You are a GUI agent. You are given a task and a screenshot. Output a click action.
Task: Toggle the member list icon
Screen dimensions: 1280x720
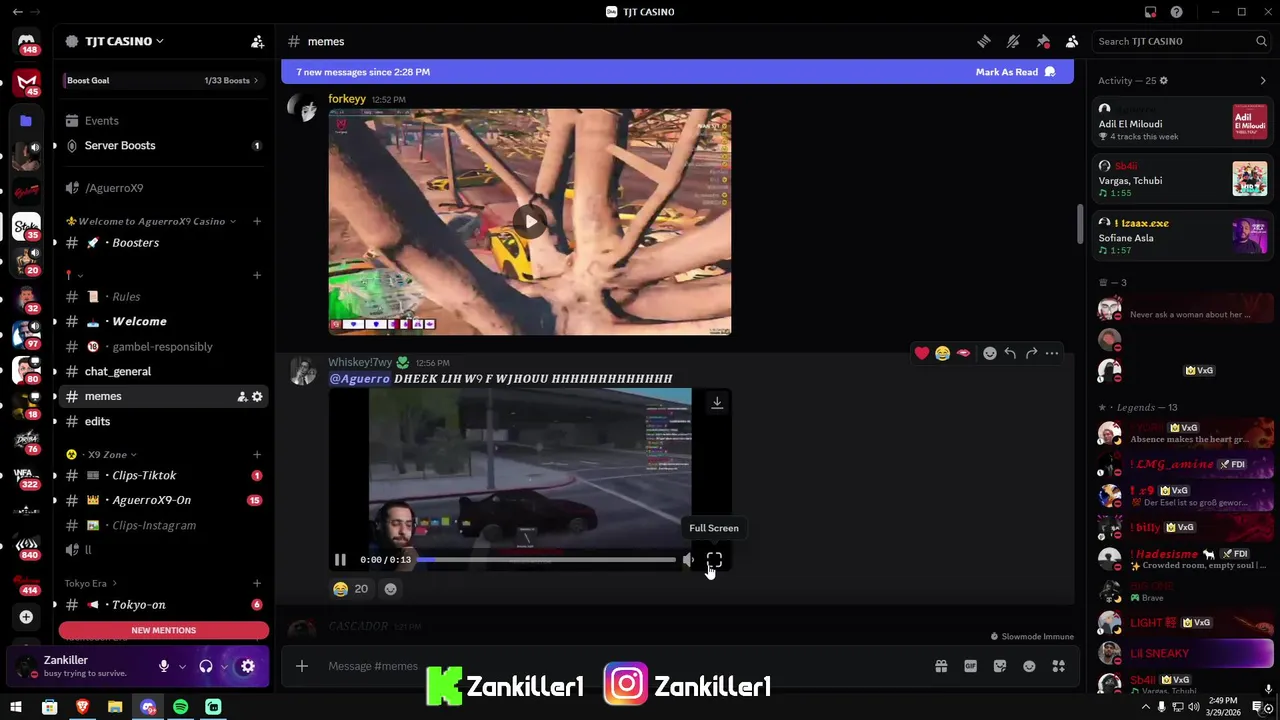coord(1072,41)
